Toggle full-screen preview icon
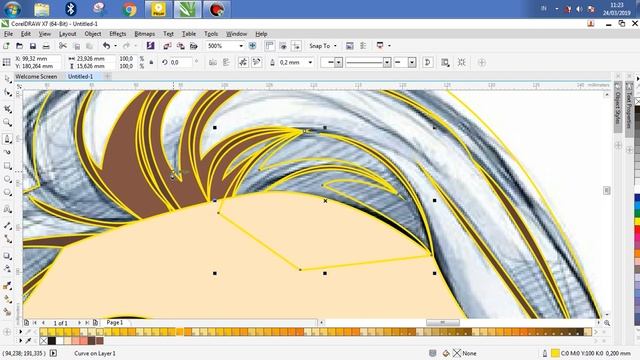This screenshot has height=360, width=640. [252, 46]
